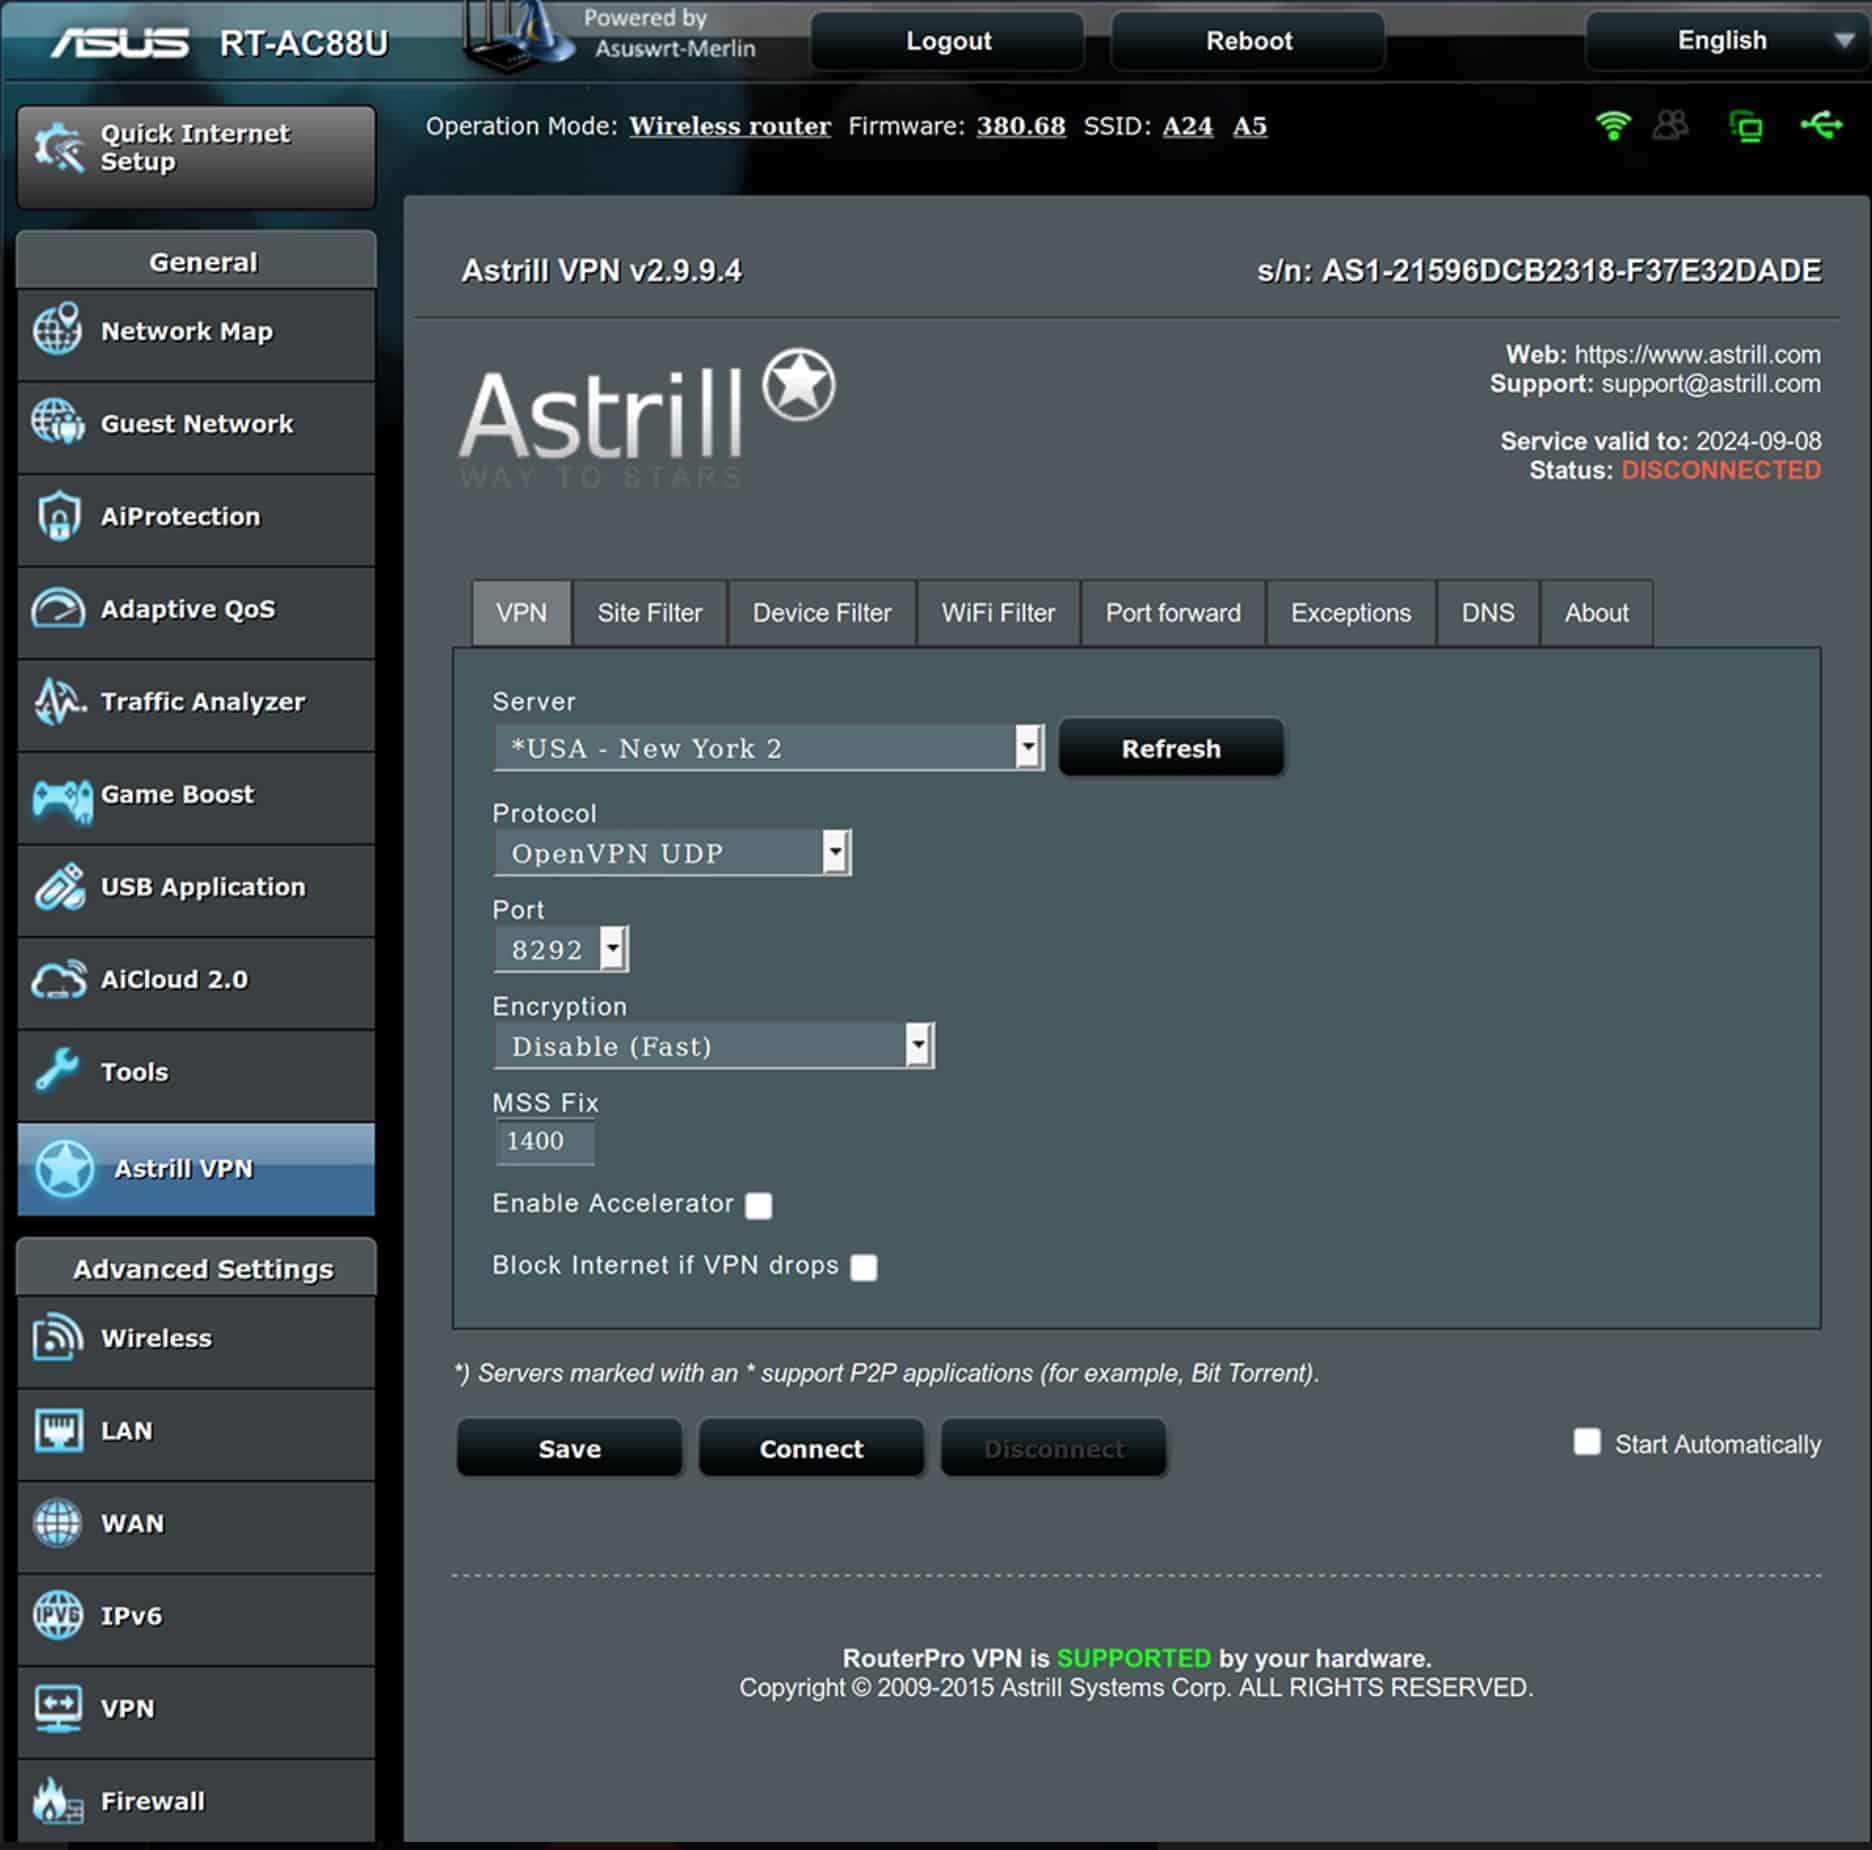Click the USB Application icon

click(59, 887)
